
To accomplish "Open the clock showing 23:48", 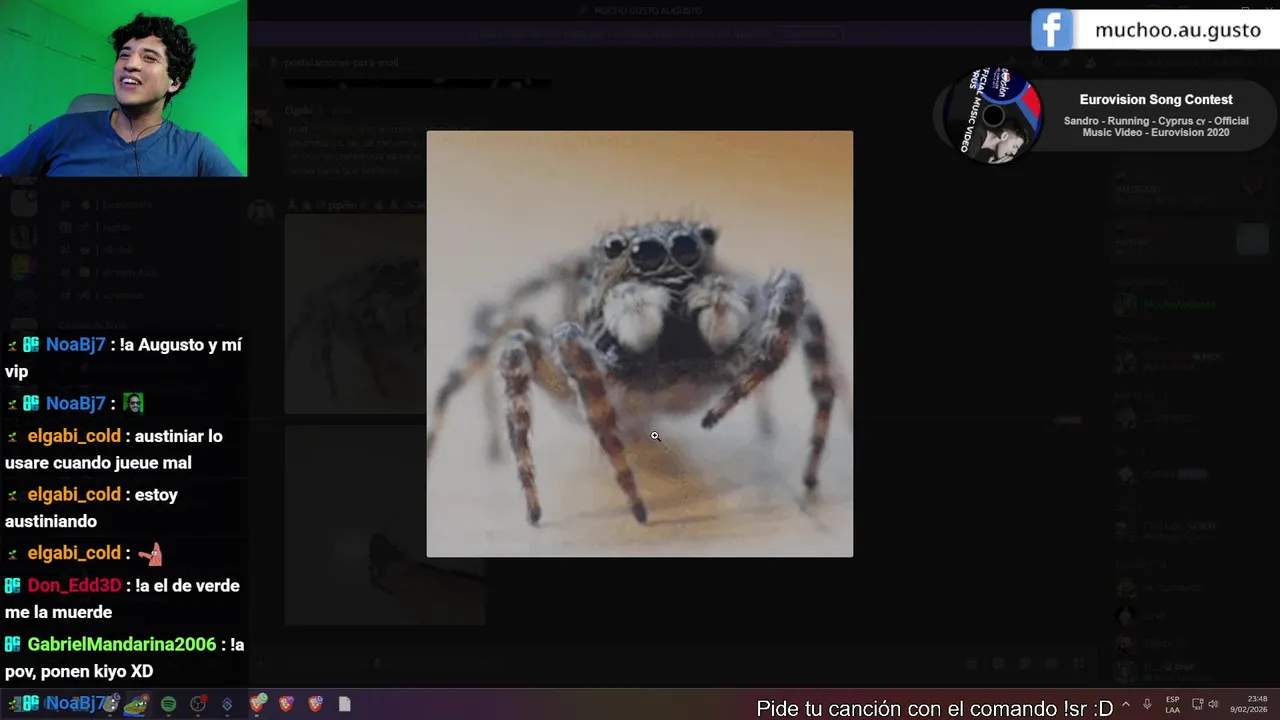I will tap(1248, 704).
